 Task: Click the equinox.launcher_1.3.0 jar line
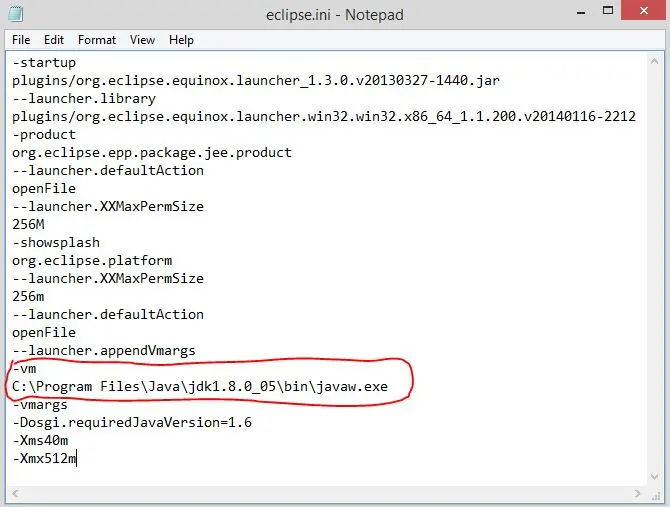point(256,81)
